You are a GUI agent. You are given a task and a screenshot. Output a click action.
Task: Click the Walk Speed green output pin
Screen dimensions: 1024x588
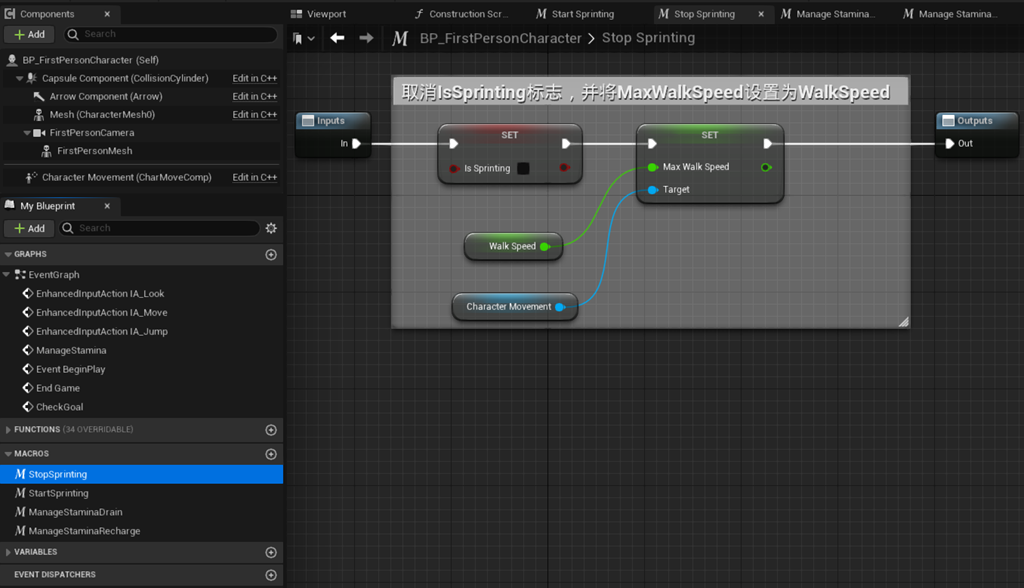545,246
